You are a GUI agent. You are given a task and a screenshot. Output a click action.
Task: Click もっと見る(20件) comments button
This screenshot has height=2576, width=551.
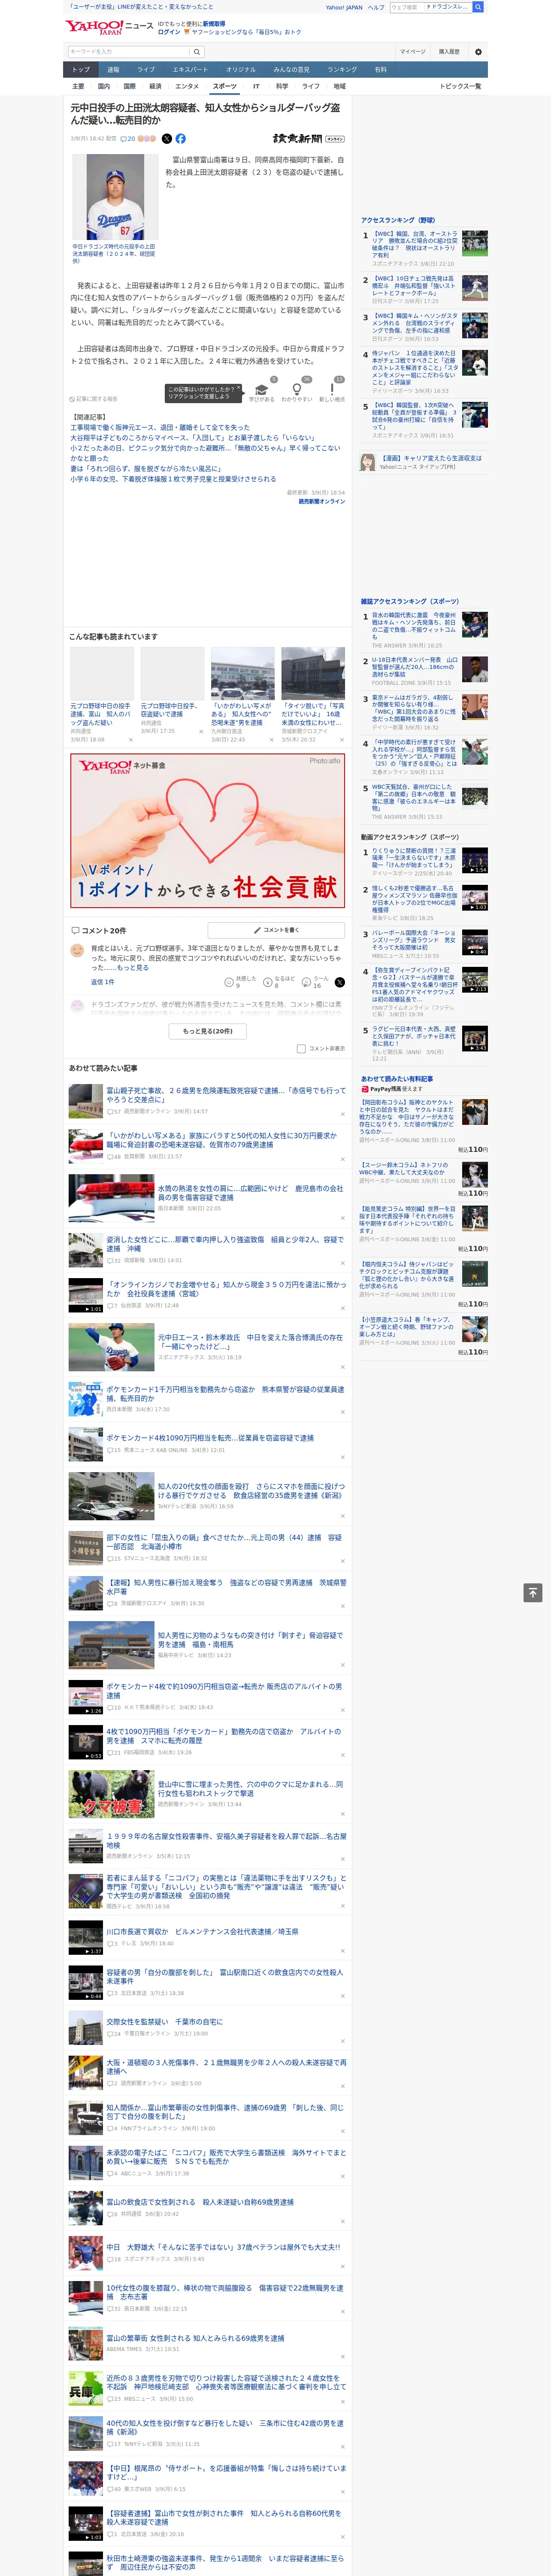[x=208, y=1031]
